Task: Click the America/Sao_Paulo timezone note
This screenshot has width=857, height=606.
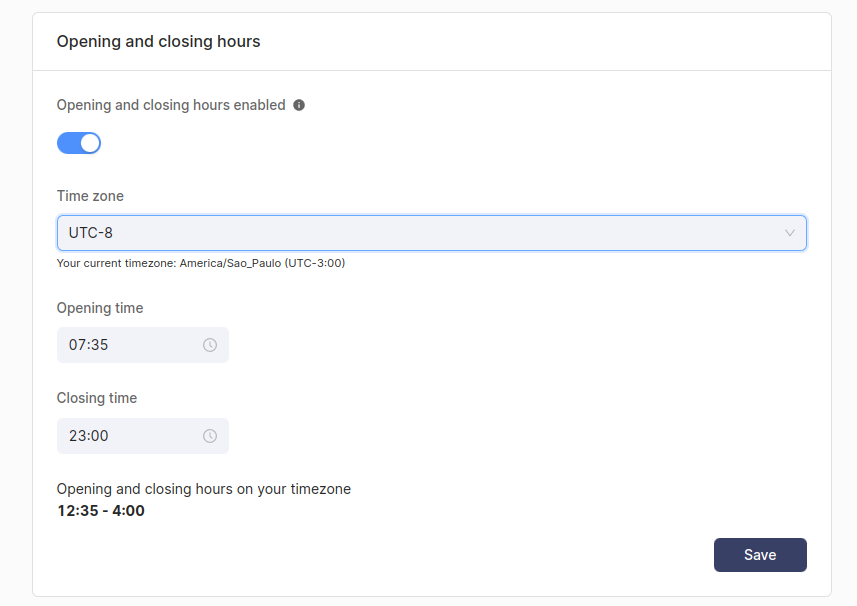Action: 201,263
